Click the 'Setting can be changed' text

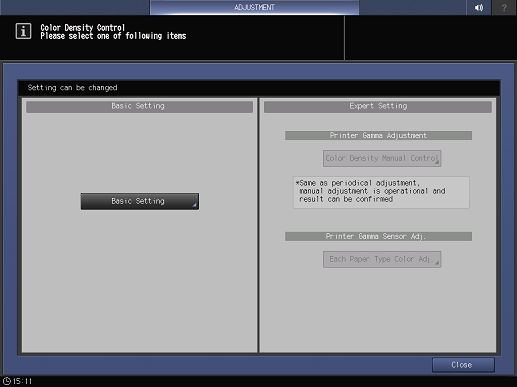pyautogui.click(x=72, y=88)
